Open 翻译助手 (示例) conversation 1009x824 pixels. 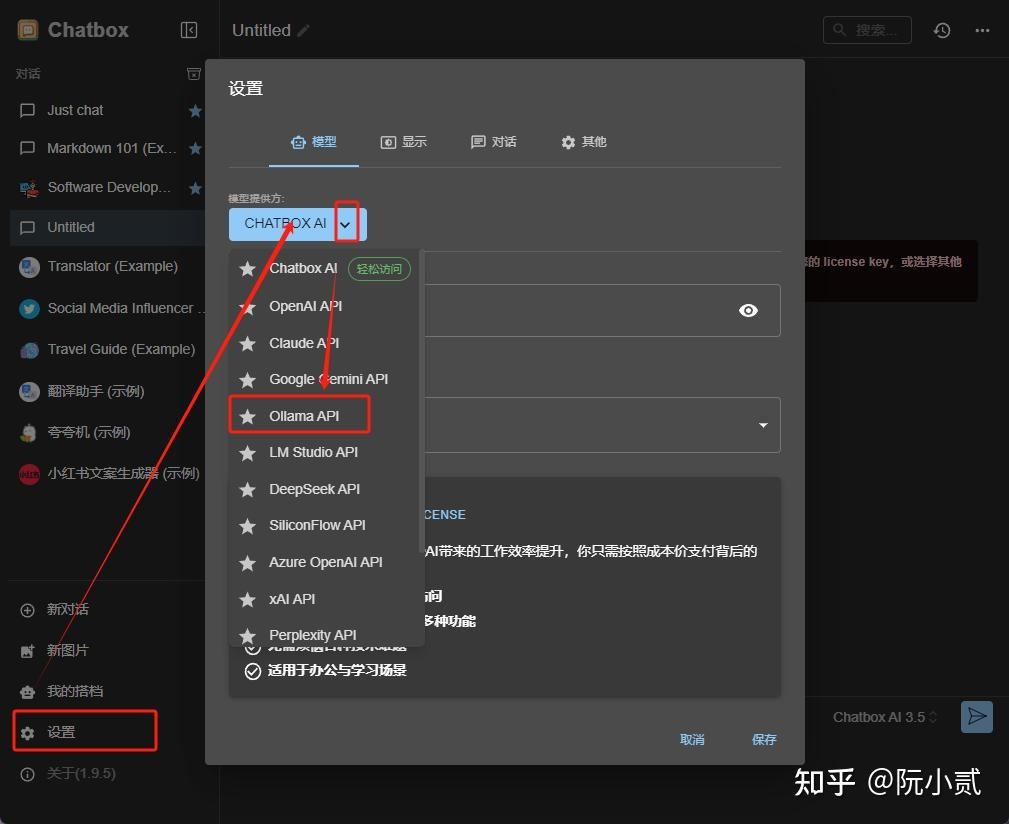pos(107,391)
